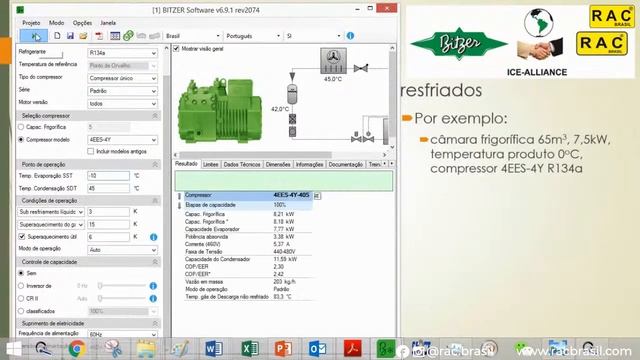Open the Modo de operação Auto dropdown

122,250
